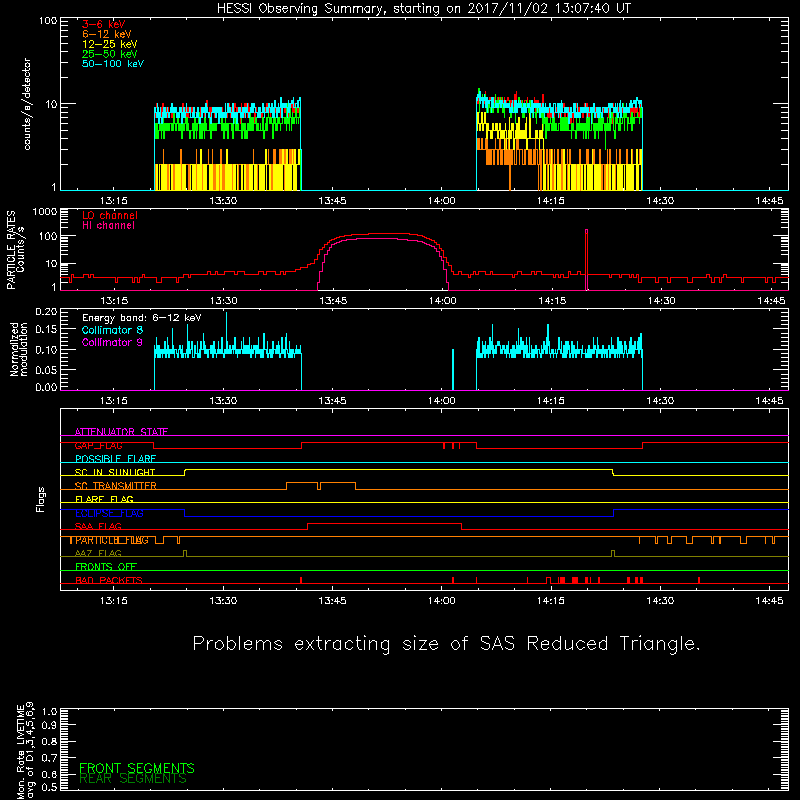The width and height of the screenshot is (800, 800).
Task: Click the ATTENUATOR STATE flag label
Action: (x=121, y=432)
